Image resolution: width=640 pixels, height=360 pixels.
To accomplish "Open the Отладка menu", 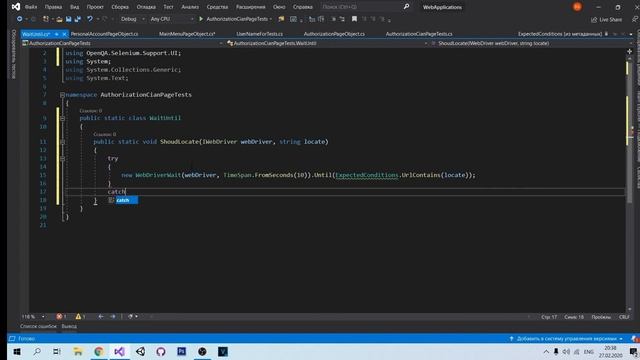I will [146, 7].
